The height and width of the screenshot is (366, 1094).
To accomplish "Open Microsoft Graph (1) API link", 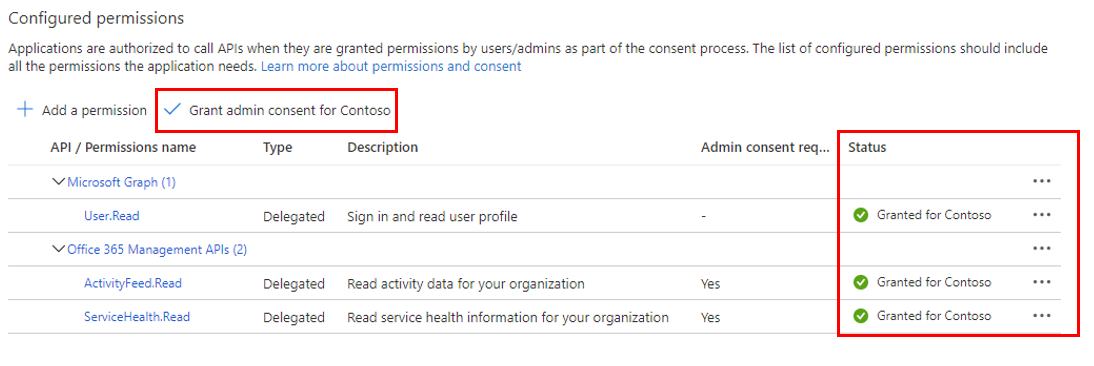I will pos(121,182).
